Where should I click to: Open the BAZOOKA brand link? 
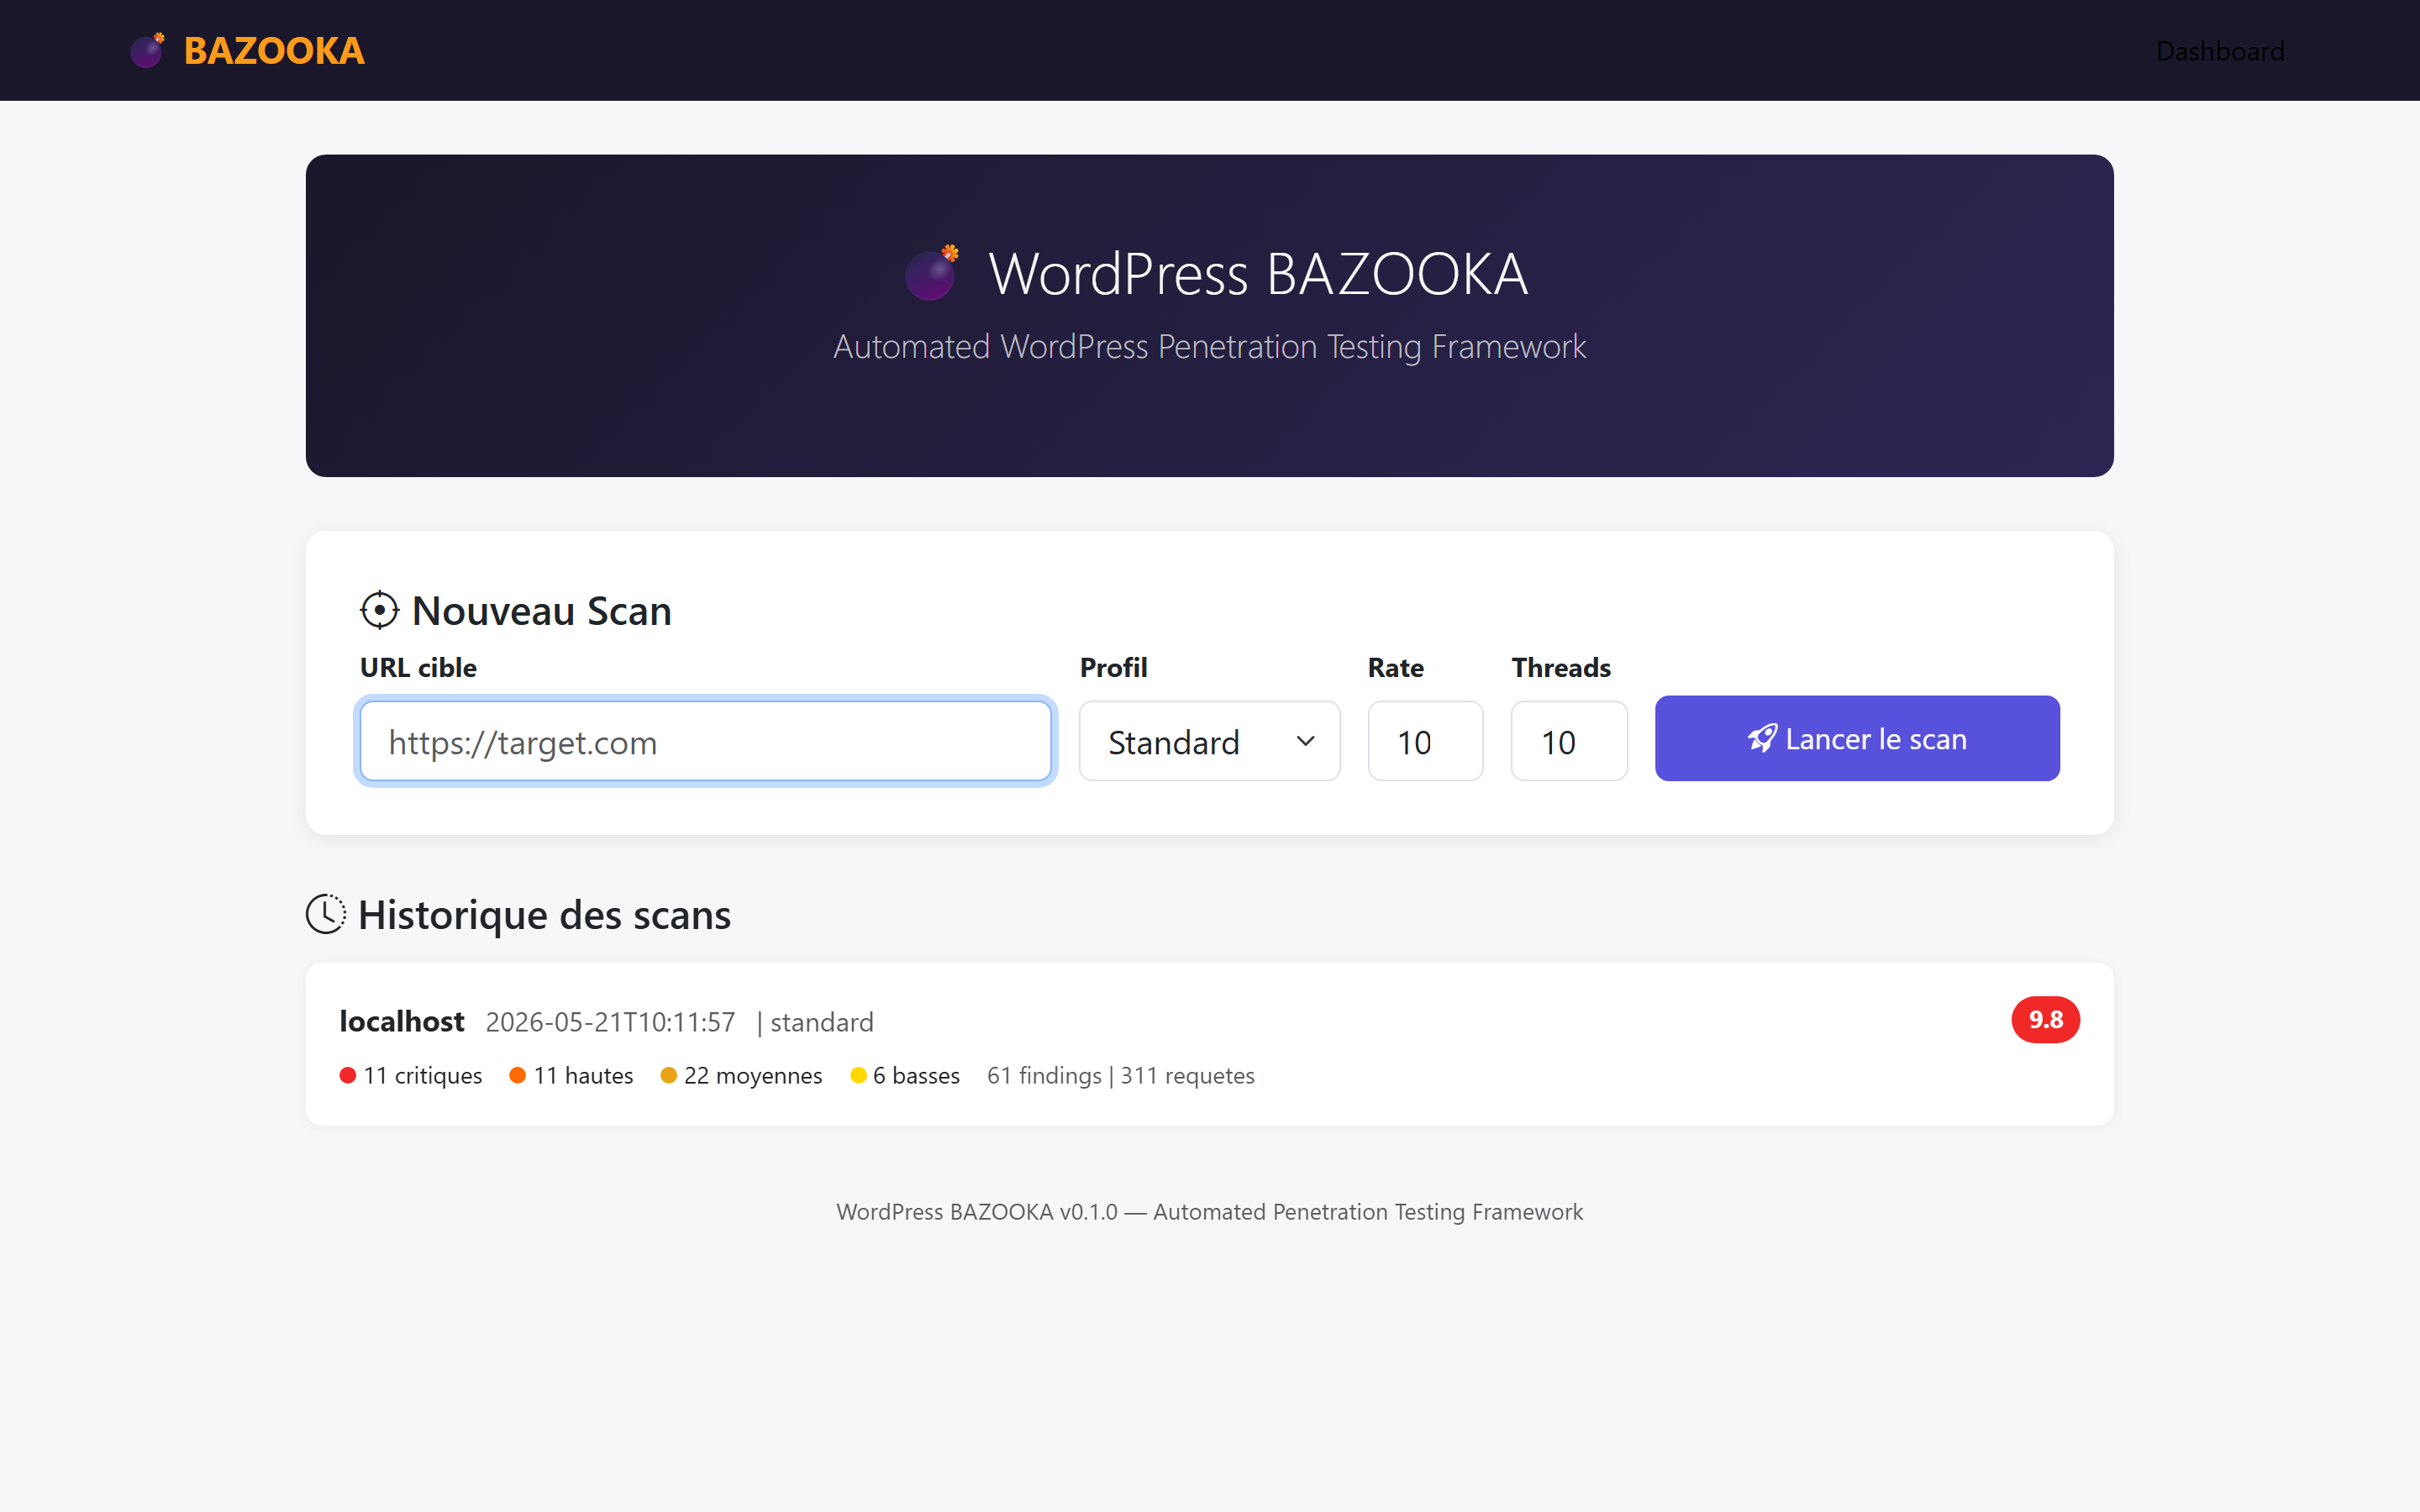tap(247, 50)
